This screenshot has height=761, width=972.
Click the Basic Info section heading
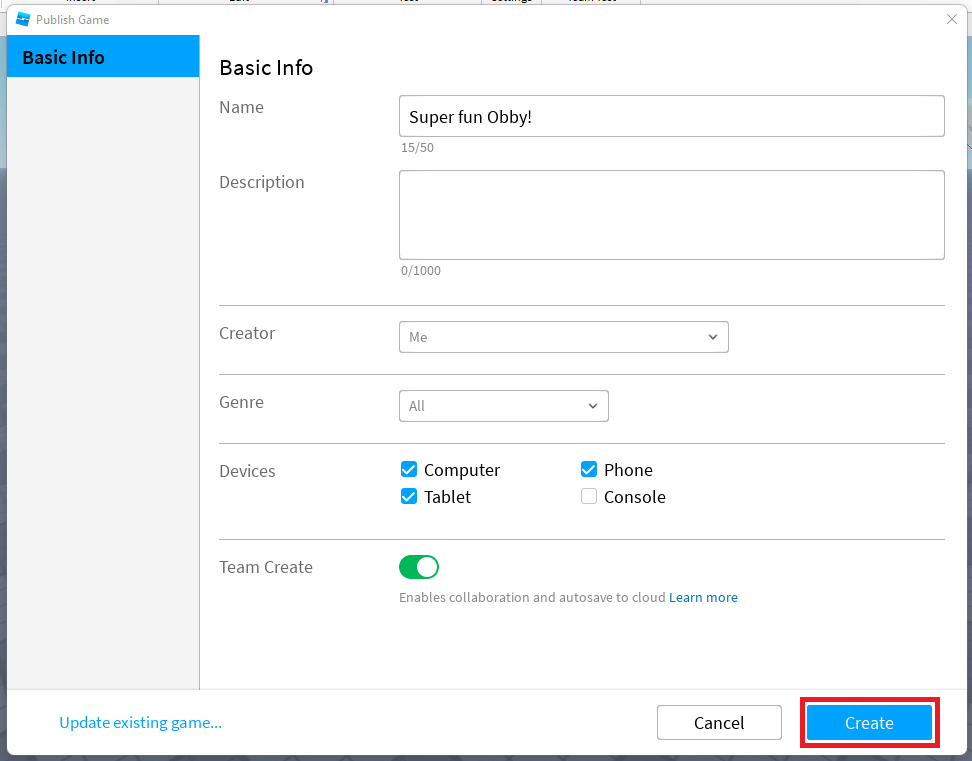[x=266, y=68]
